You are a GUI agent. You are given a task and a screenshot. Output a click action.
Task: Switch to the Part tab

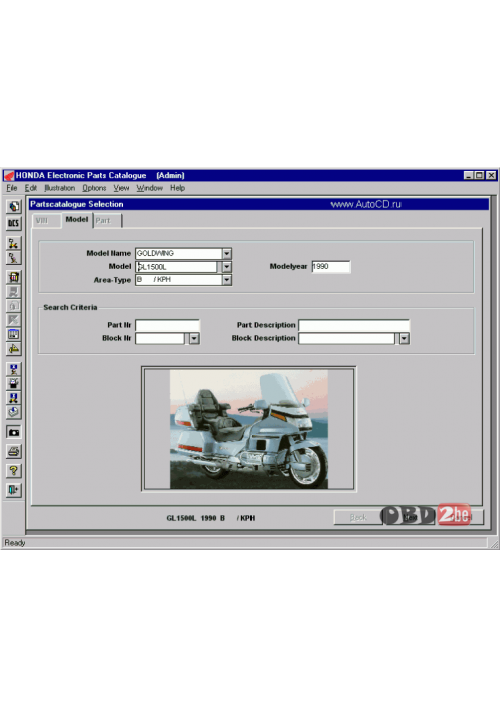click(x=108, y=221)
